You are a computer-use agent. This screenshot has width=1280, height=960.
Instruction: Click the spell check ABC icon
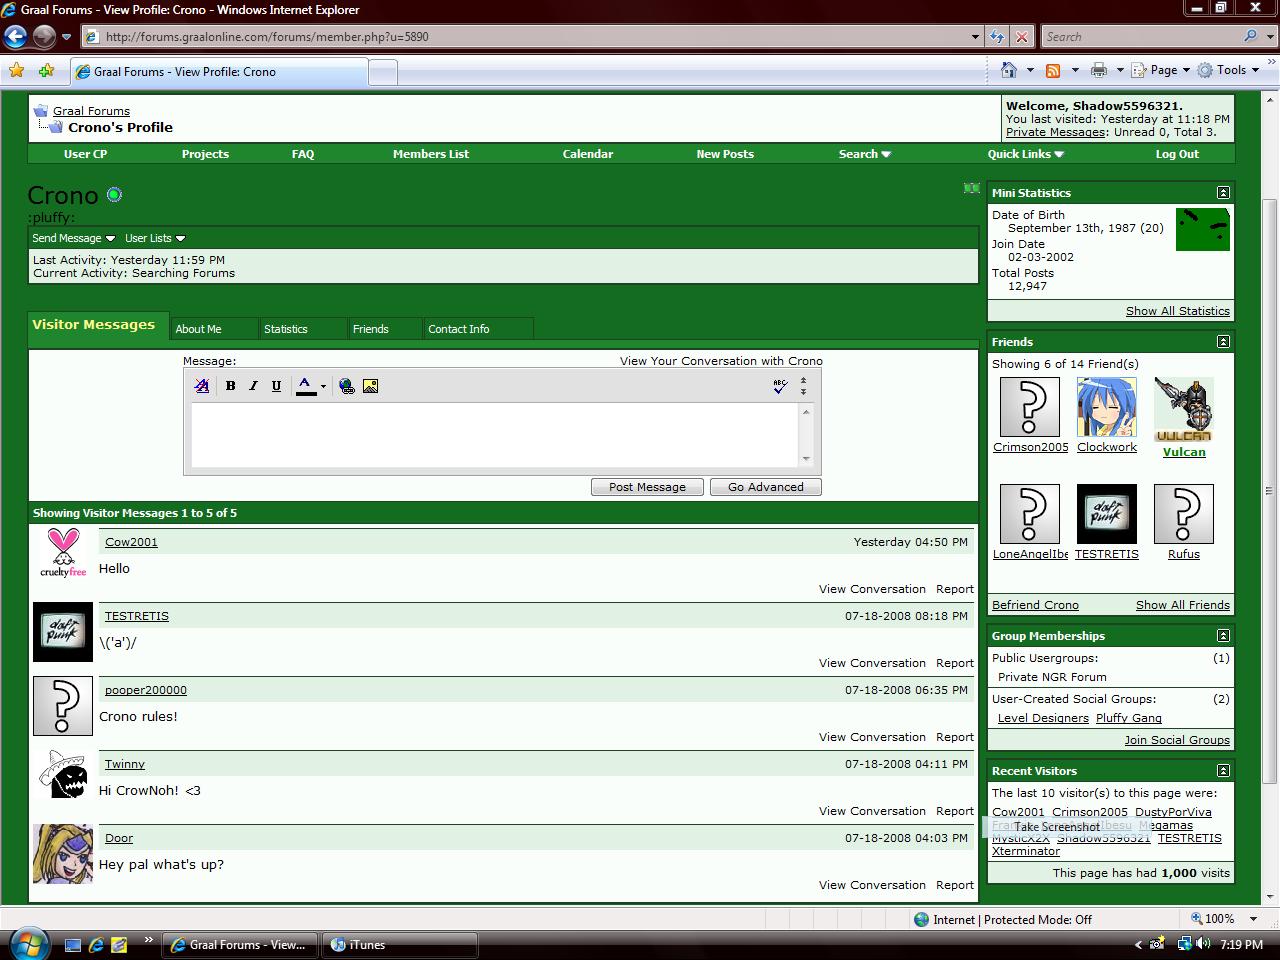click(x=780, y=386)
